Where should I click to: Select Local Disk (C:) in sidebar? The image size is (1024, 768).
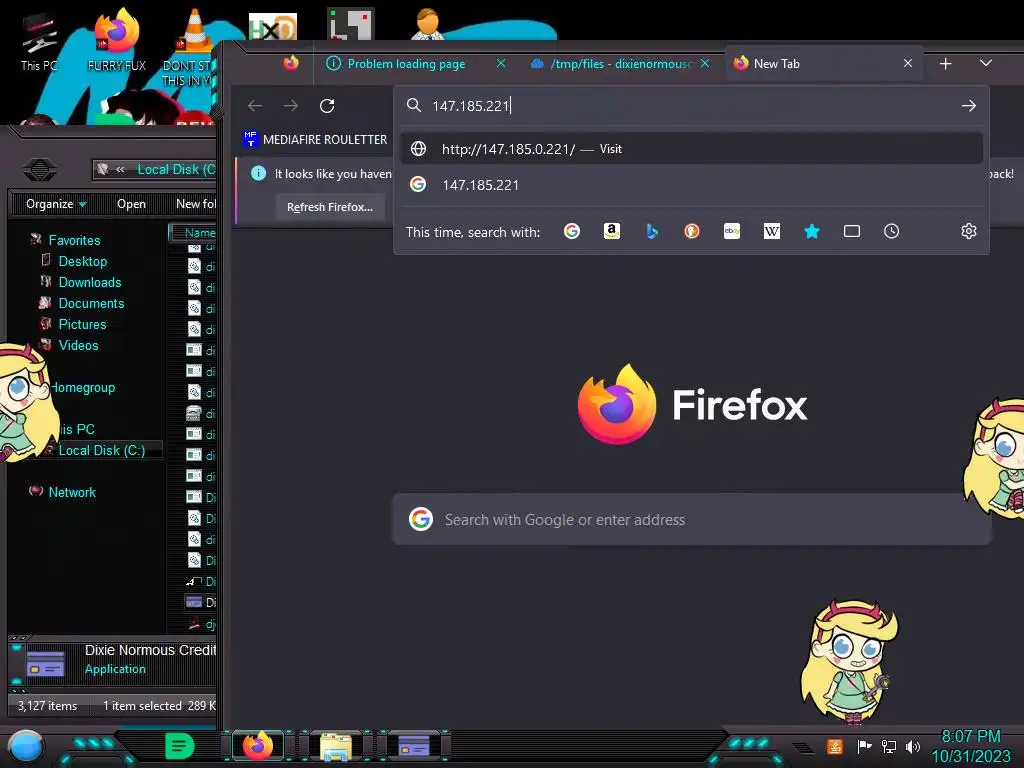coord(102,450)
